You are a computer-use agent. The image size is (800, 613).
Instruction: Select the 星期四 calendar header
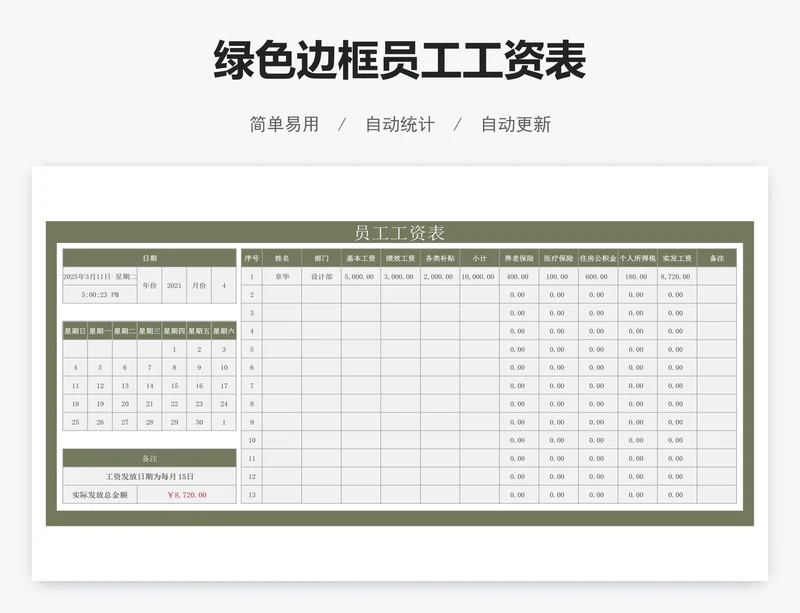[174, 331]
